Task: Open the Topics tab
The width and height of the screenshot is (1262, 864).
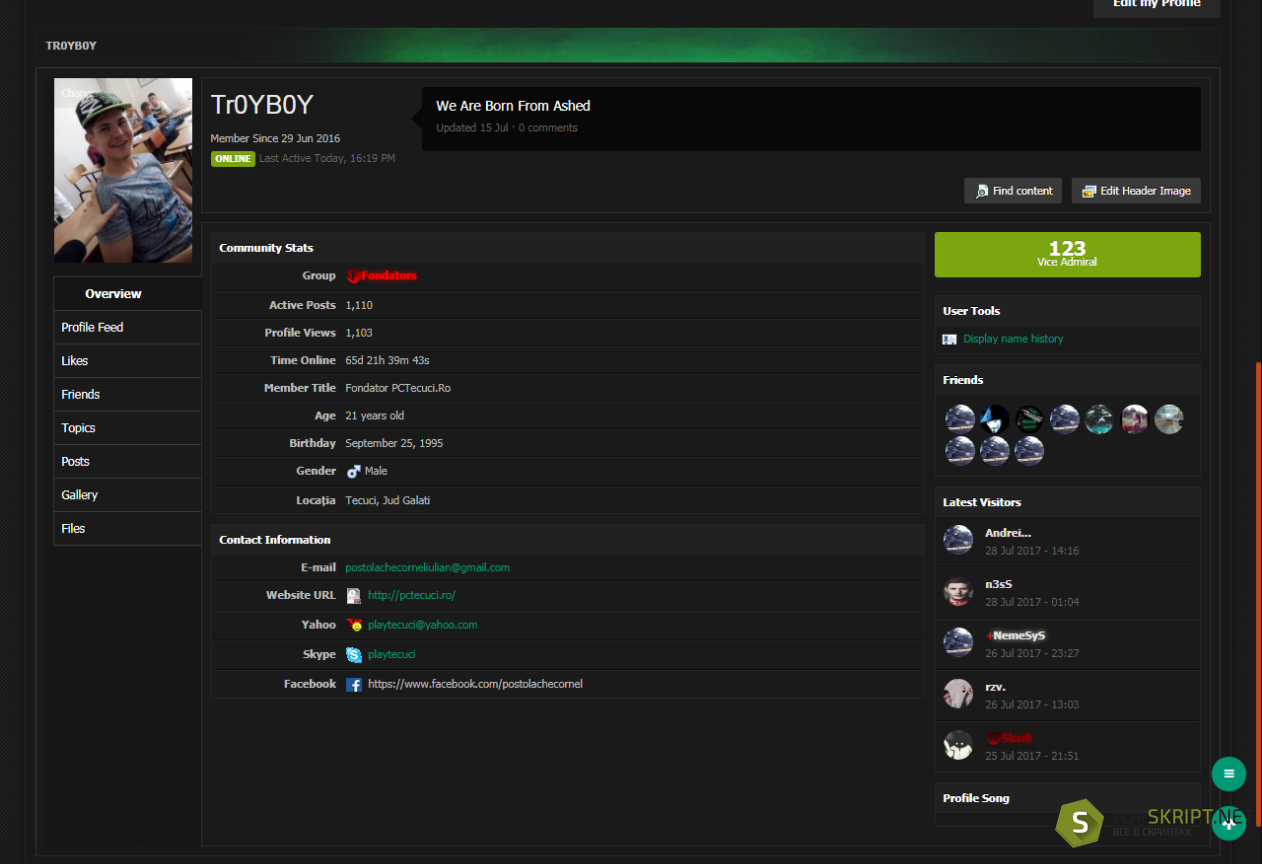Action: pyautogui.click(x=127, y=428)
